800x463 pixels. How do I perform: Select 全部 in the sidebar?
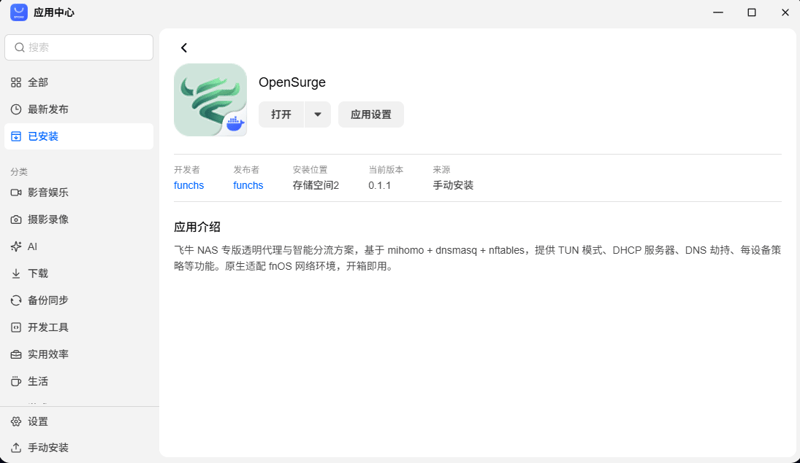pyautogui.click(x=79, y=82)
